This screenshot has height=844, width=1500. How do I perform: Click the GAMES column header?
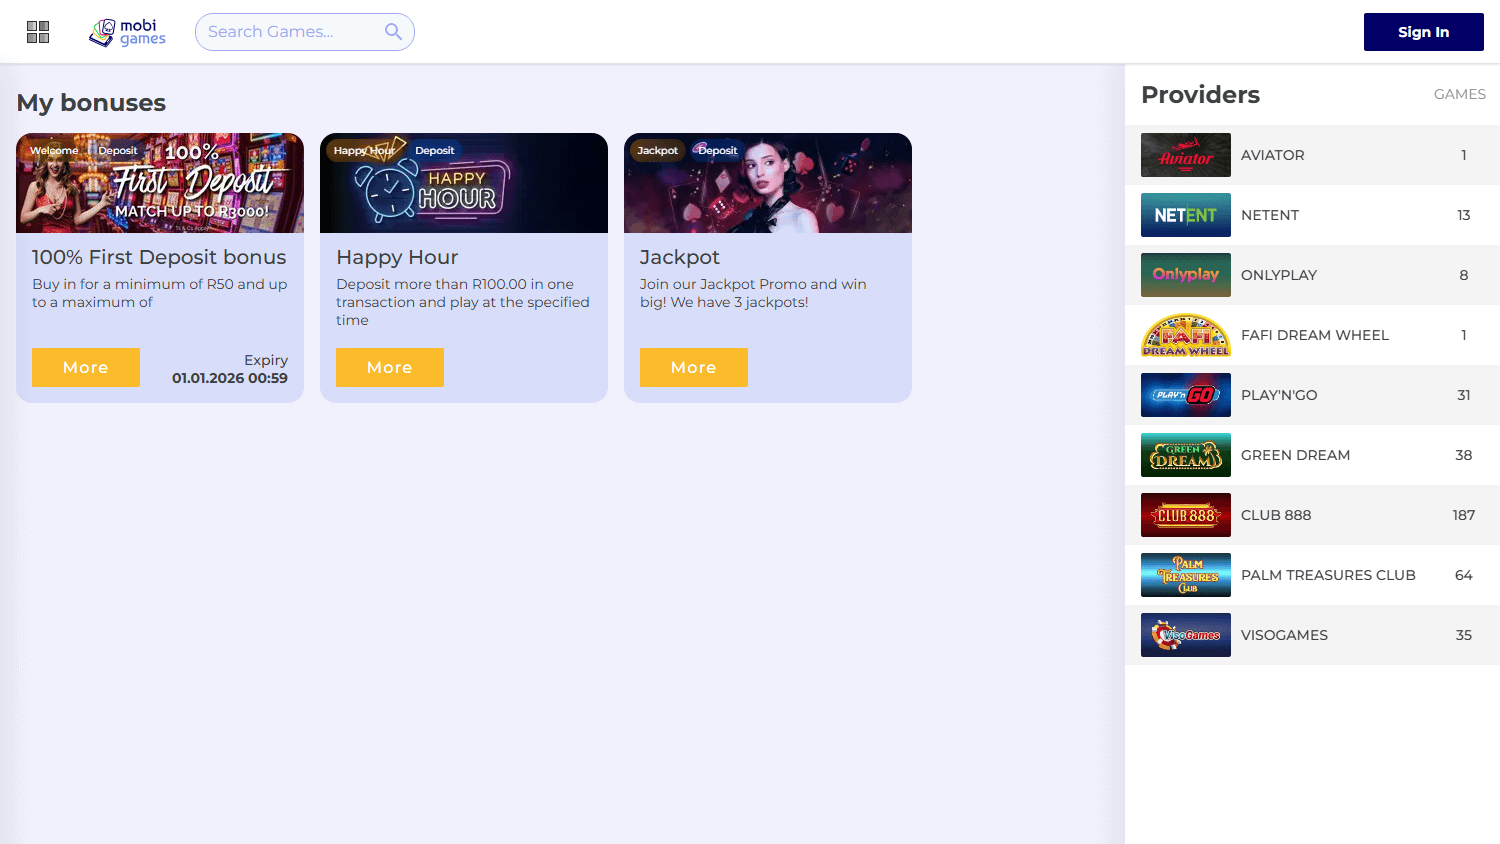1459,94
